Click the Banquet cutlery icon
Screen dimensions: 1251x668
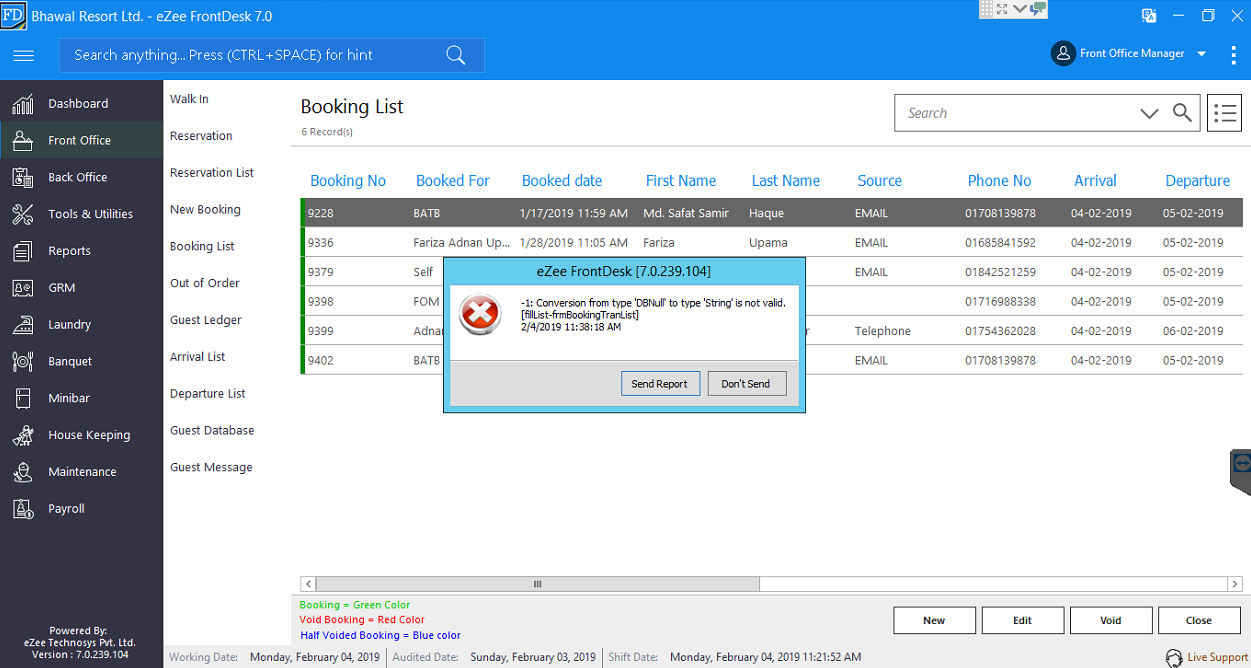(x=23, y=361)
